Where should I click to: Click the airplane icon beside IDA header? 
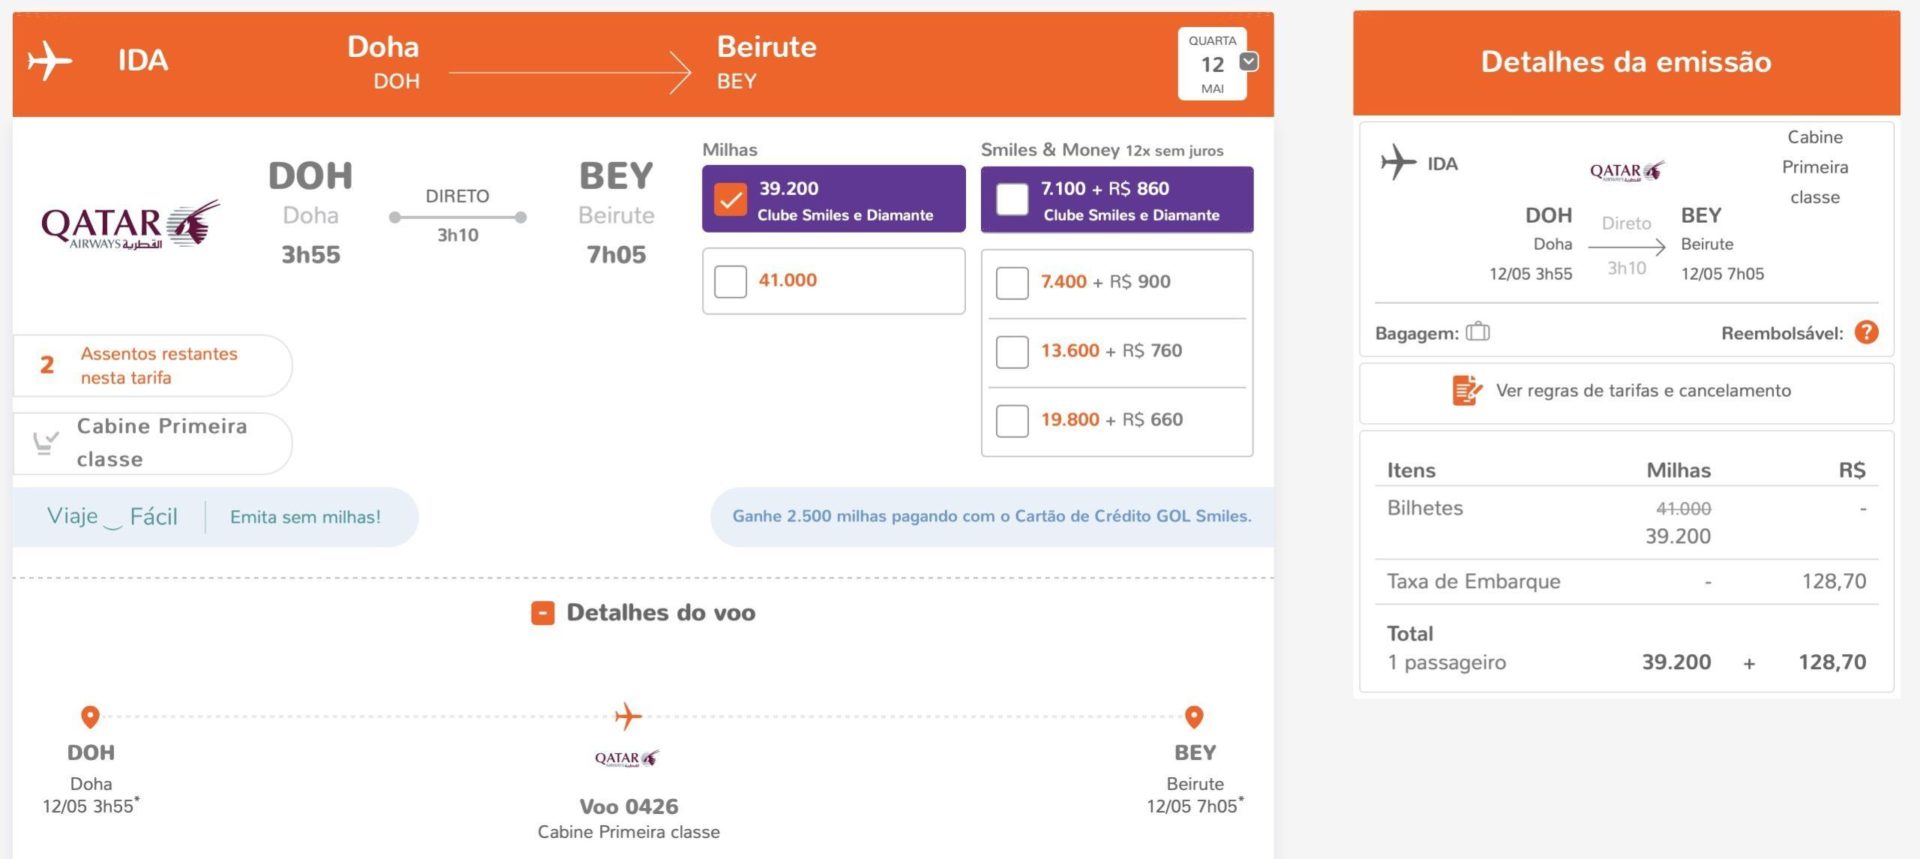click(50, 61)
